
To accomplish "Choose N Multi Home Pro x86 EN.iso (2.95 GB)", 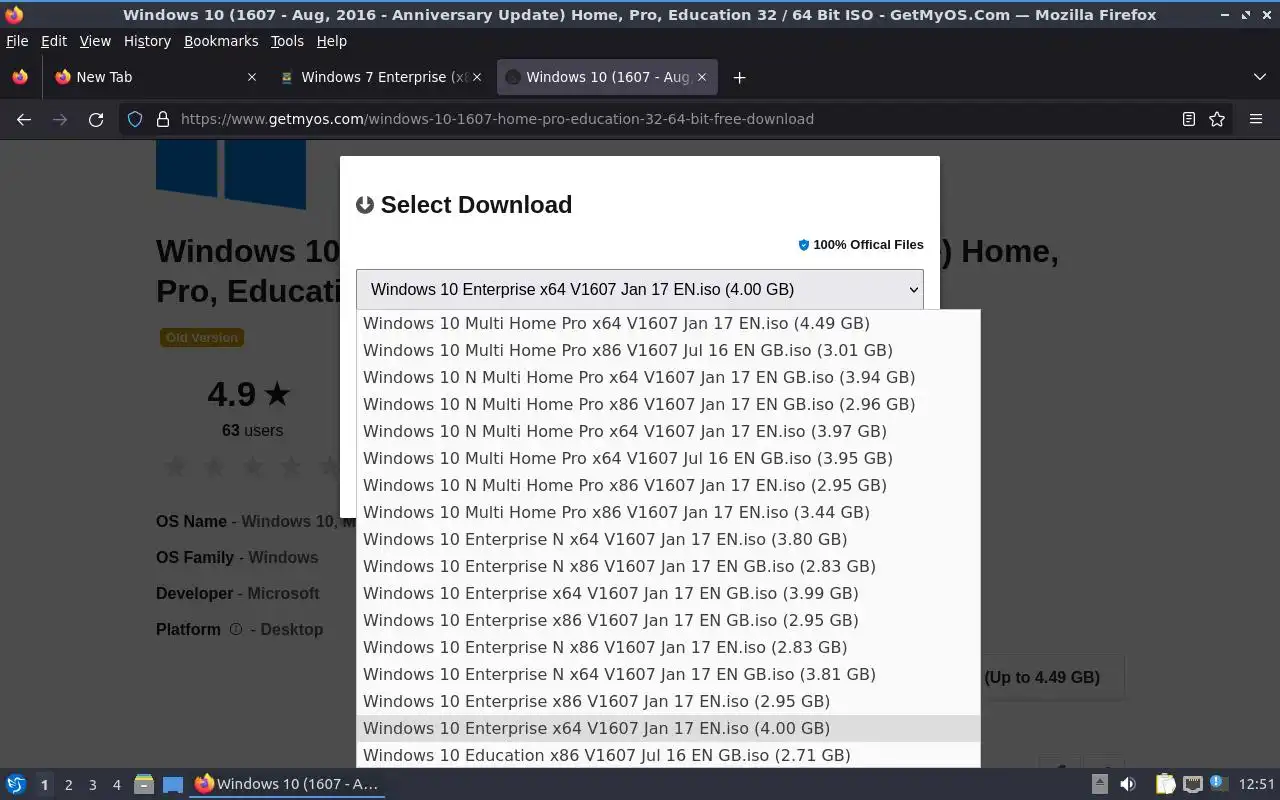I will pyautogui.click(x=668, y=485).
